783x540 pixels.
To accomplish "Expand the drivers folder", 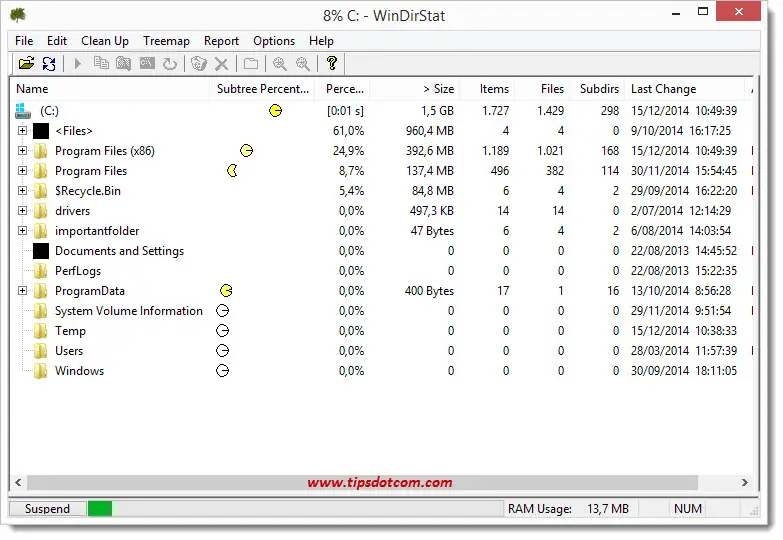I will 22,211.
